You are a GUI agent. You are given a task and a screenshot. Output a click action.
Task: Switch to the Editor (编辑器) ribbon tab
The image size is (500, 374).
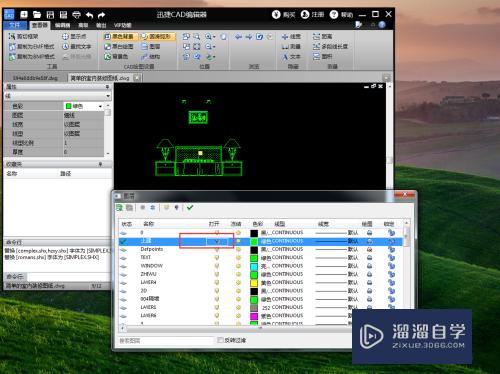coord(62,25)
